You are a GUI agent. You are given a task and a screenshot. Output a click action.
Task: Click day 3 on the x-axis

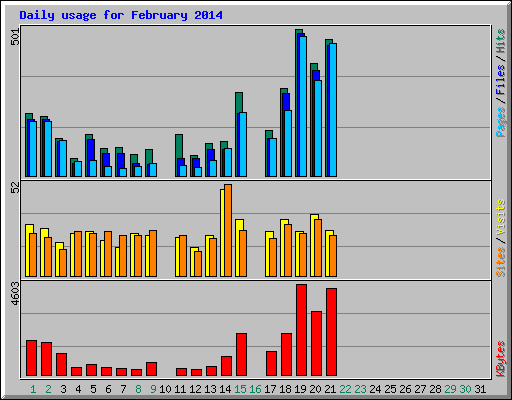click(63, 389)
